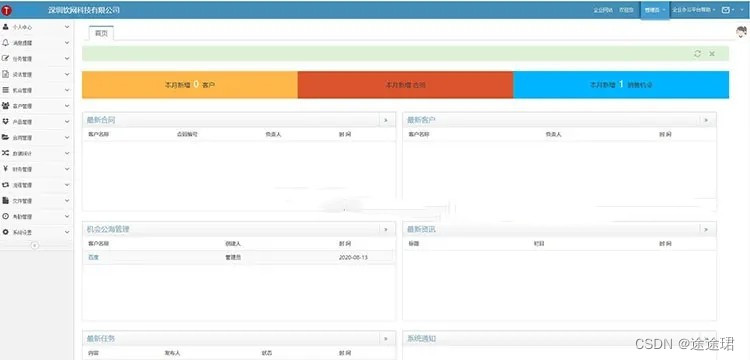750x360 pixels.
Task: Open more of 最新资讯 via its arrow button
Action: click(x=706, y=229)
